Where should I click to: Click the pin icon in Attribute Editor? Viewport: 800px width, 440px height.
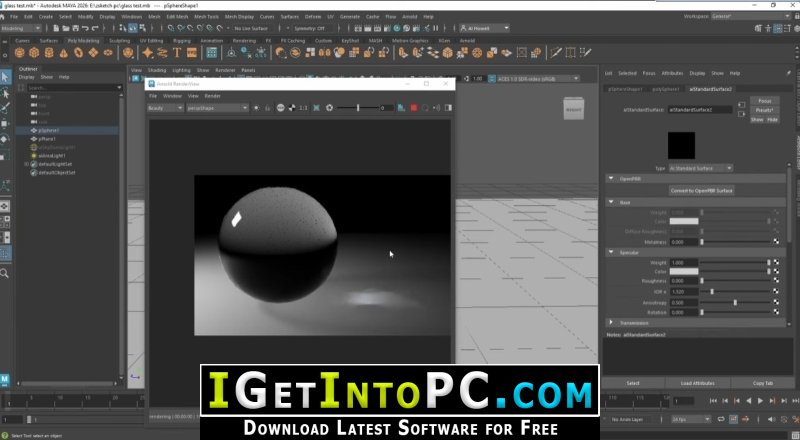788,74
